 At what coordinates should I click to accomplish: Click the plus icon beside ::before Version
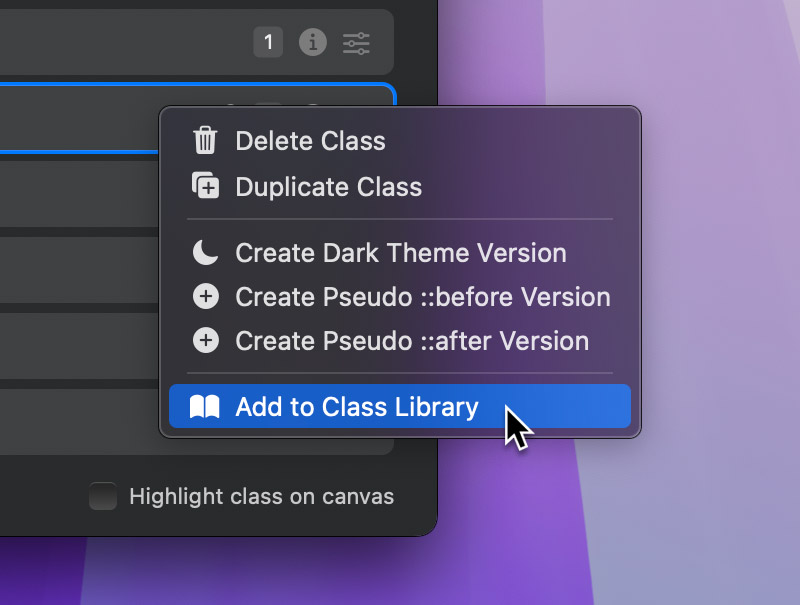coord(205,297)
